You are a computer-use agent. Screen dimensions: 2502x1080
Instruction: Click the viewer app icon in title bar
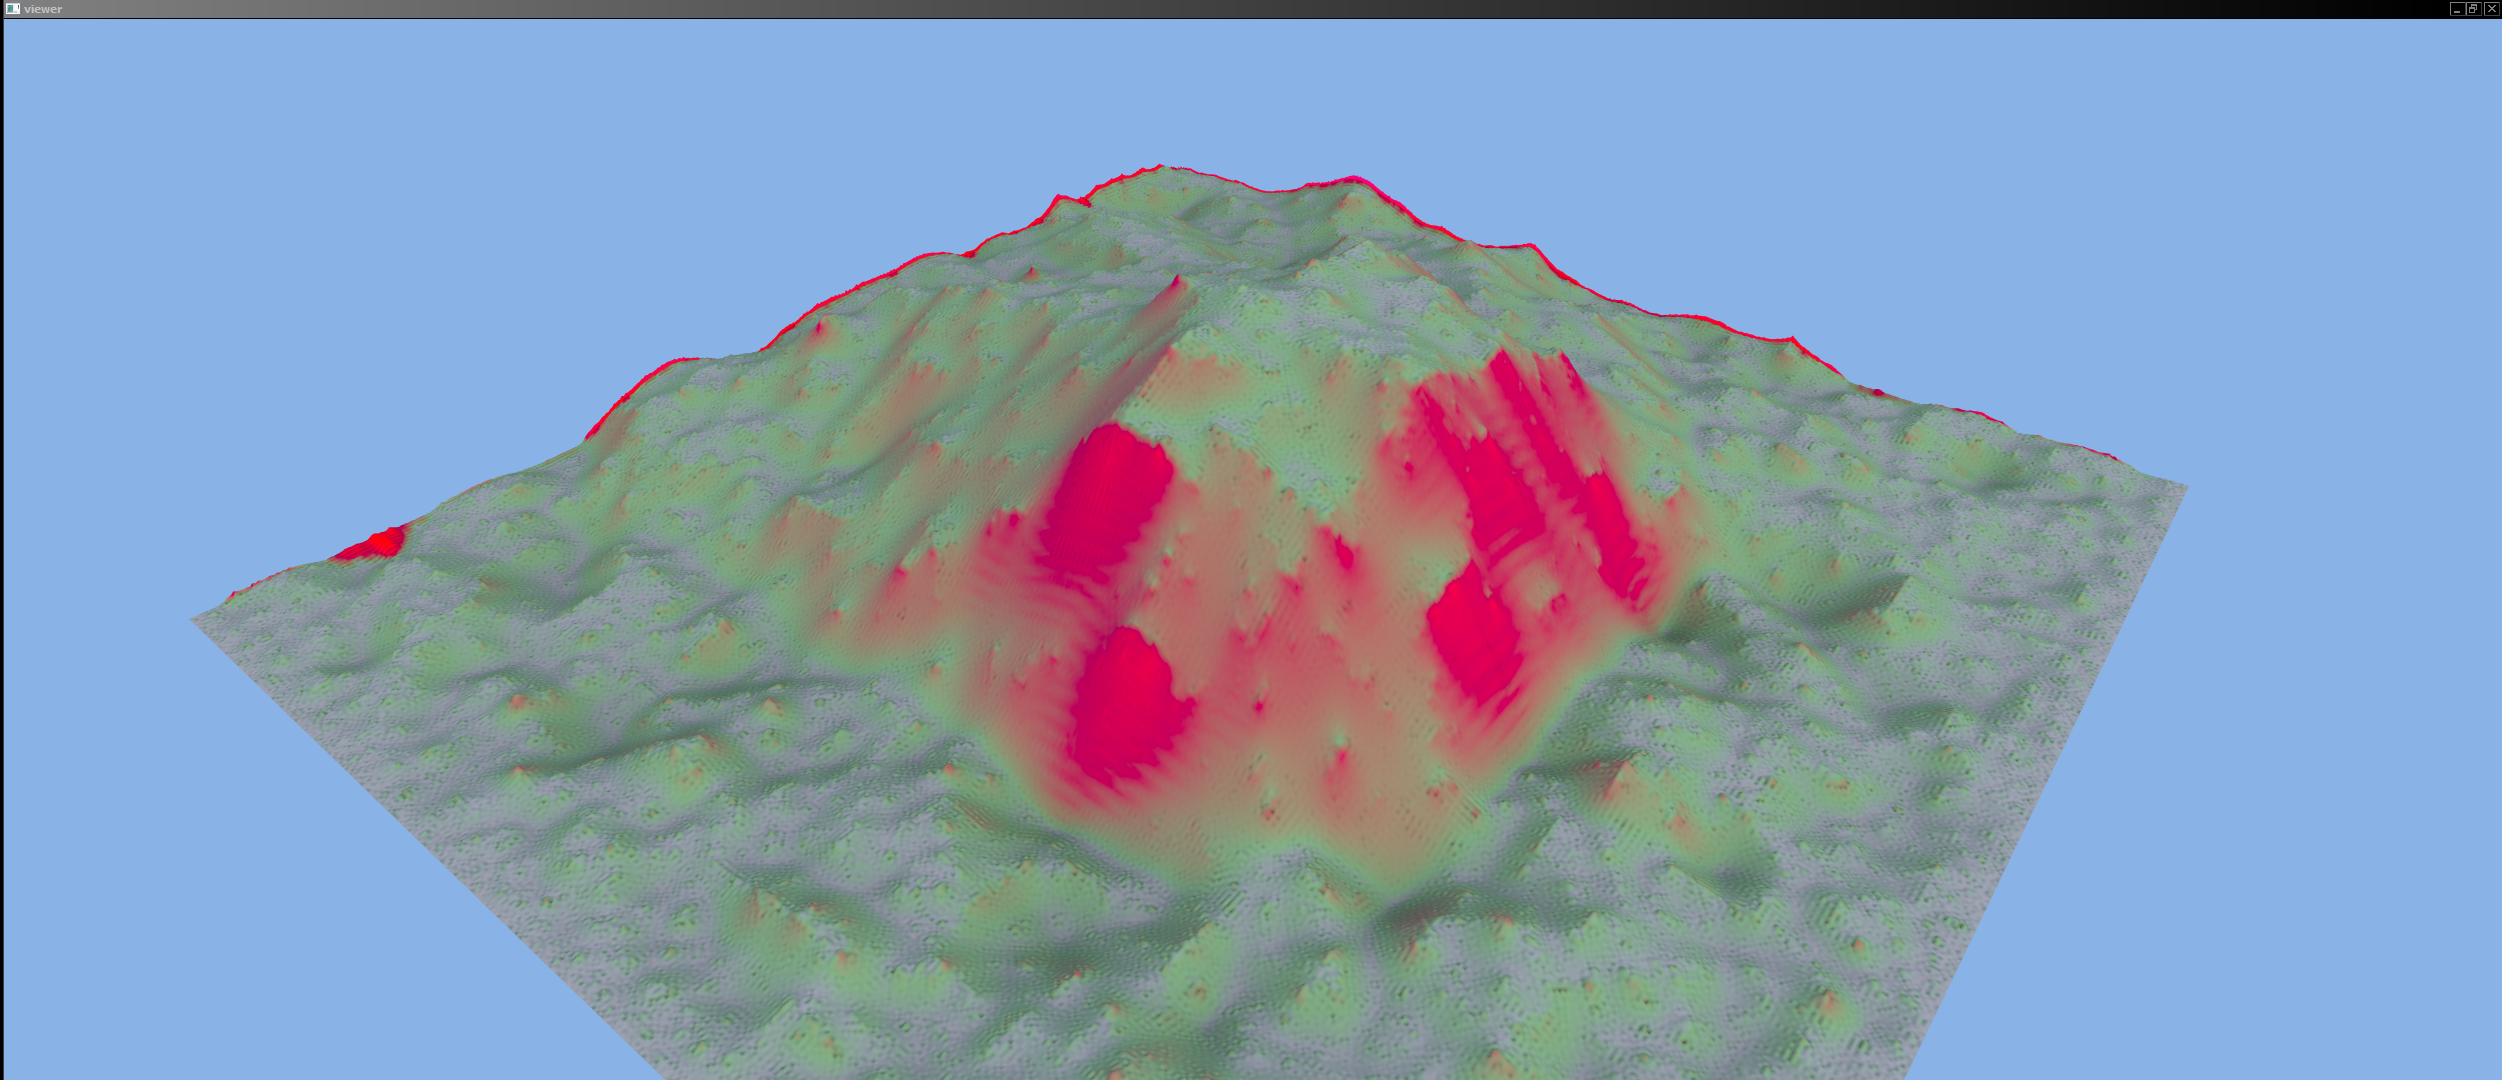12,8
